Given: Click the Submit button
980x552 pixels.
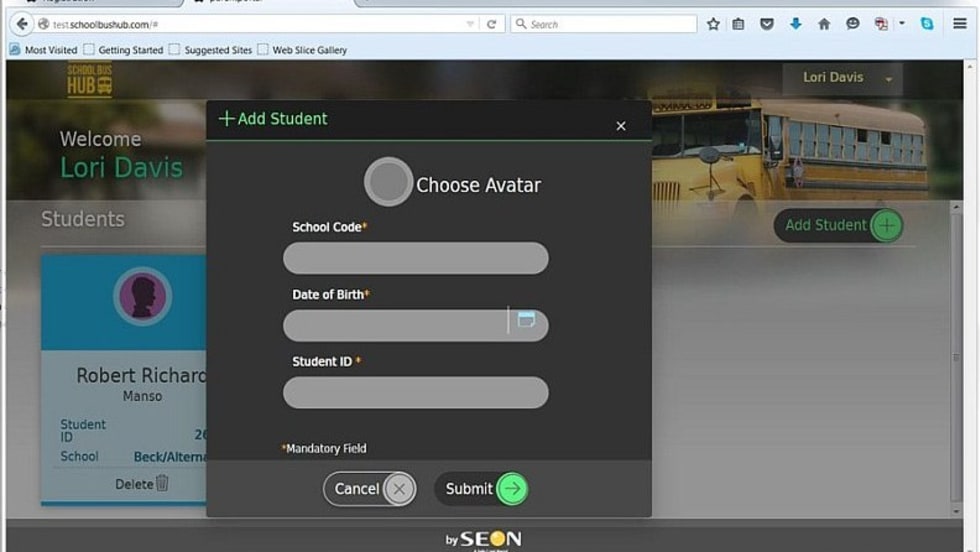Looking at the screenshot, I should coord(481,489).
